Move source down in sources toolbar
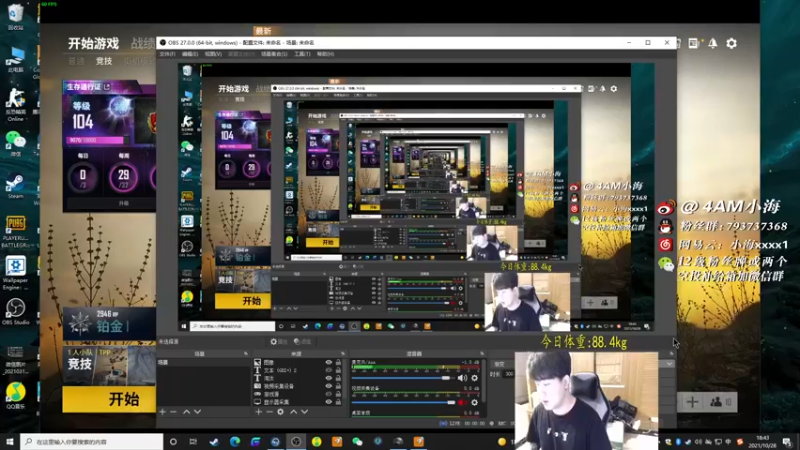This screenshot has height=450, width=800. click(305, 412)
